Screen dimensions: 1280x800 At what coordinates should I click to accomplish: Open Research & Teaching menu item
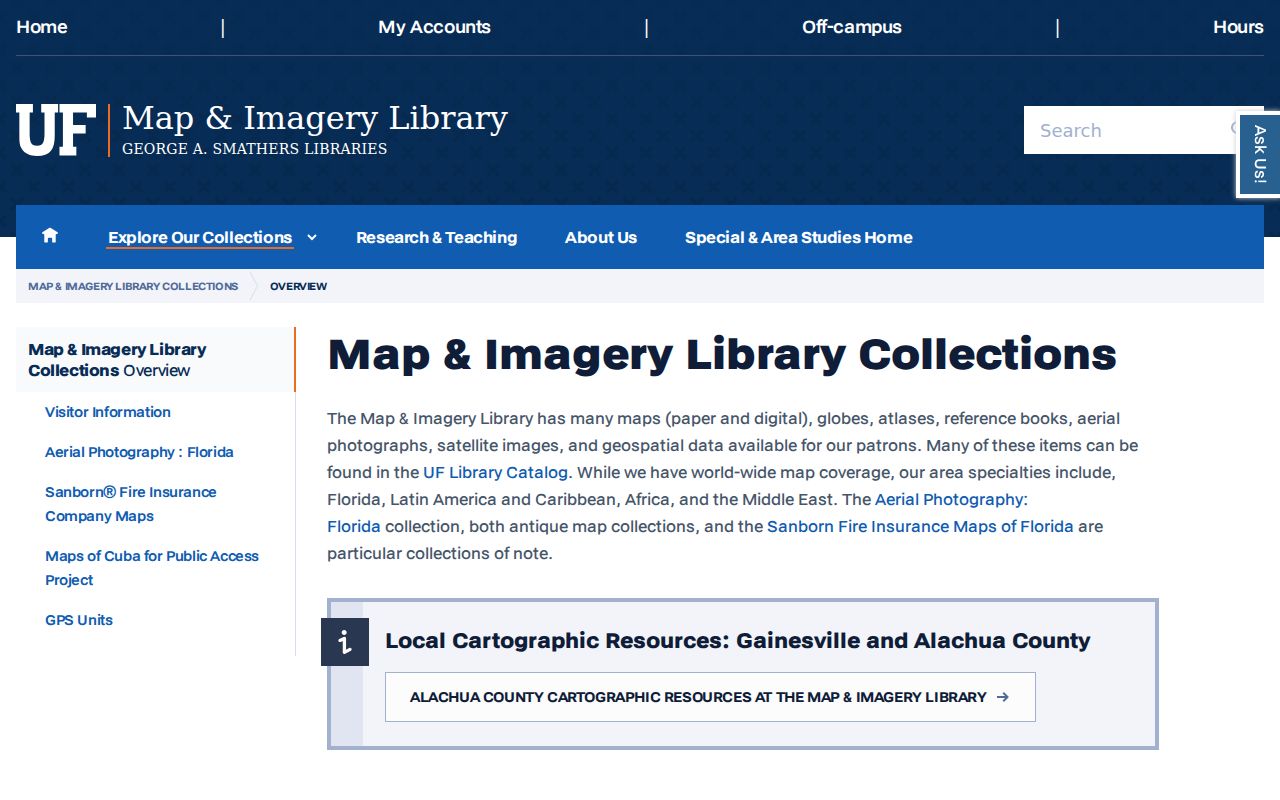[x=436, y=237]
